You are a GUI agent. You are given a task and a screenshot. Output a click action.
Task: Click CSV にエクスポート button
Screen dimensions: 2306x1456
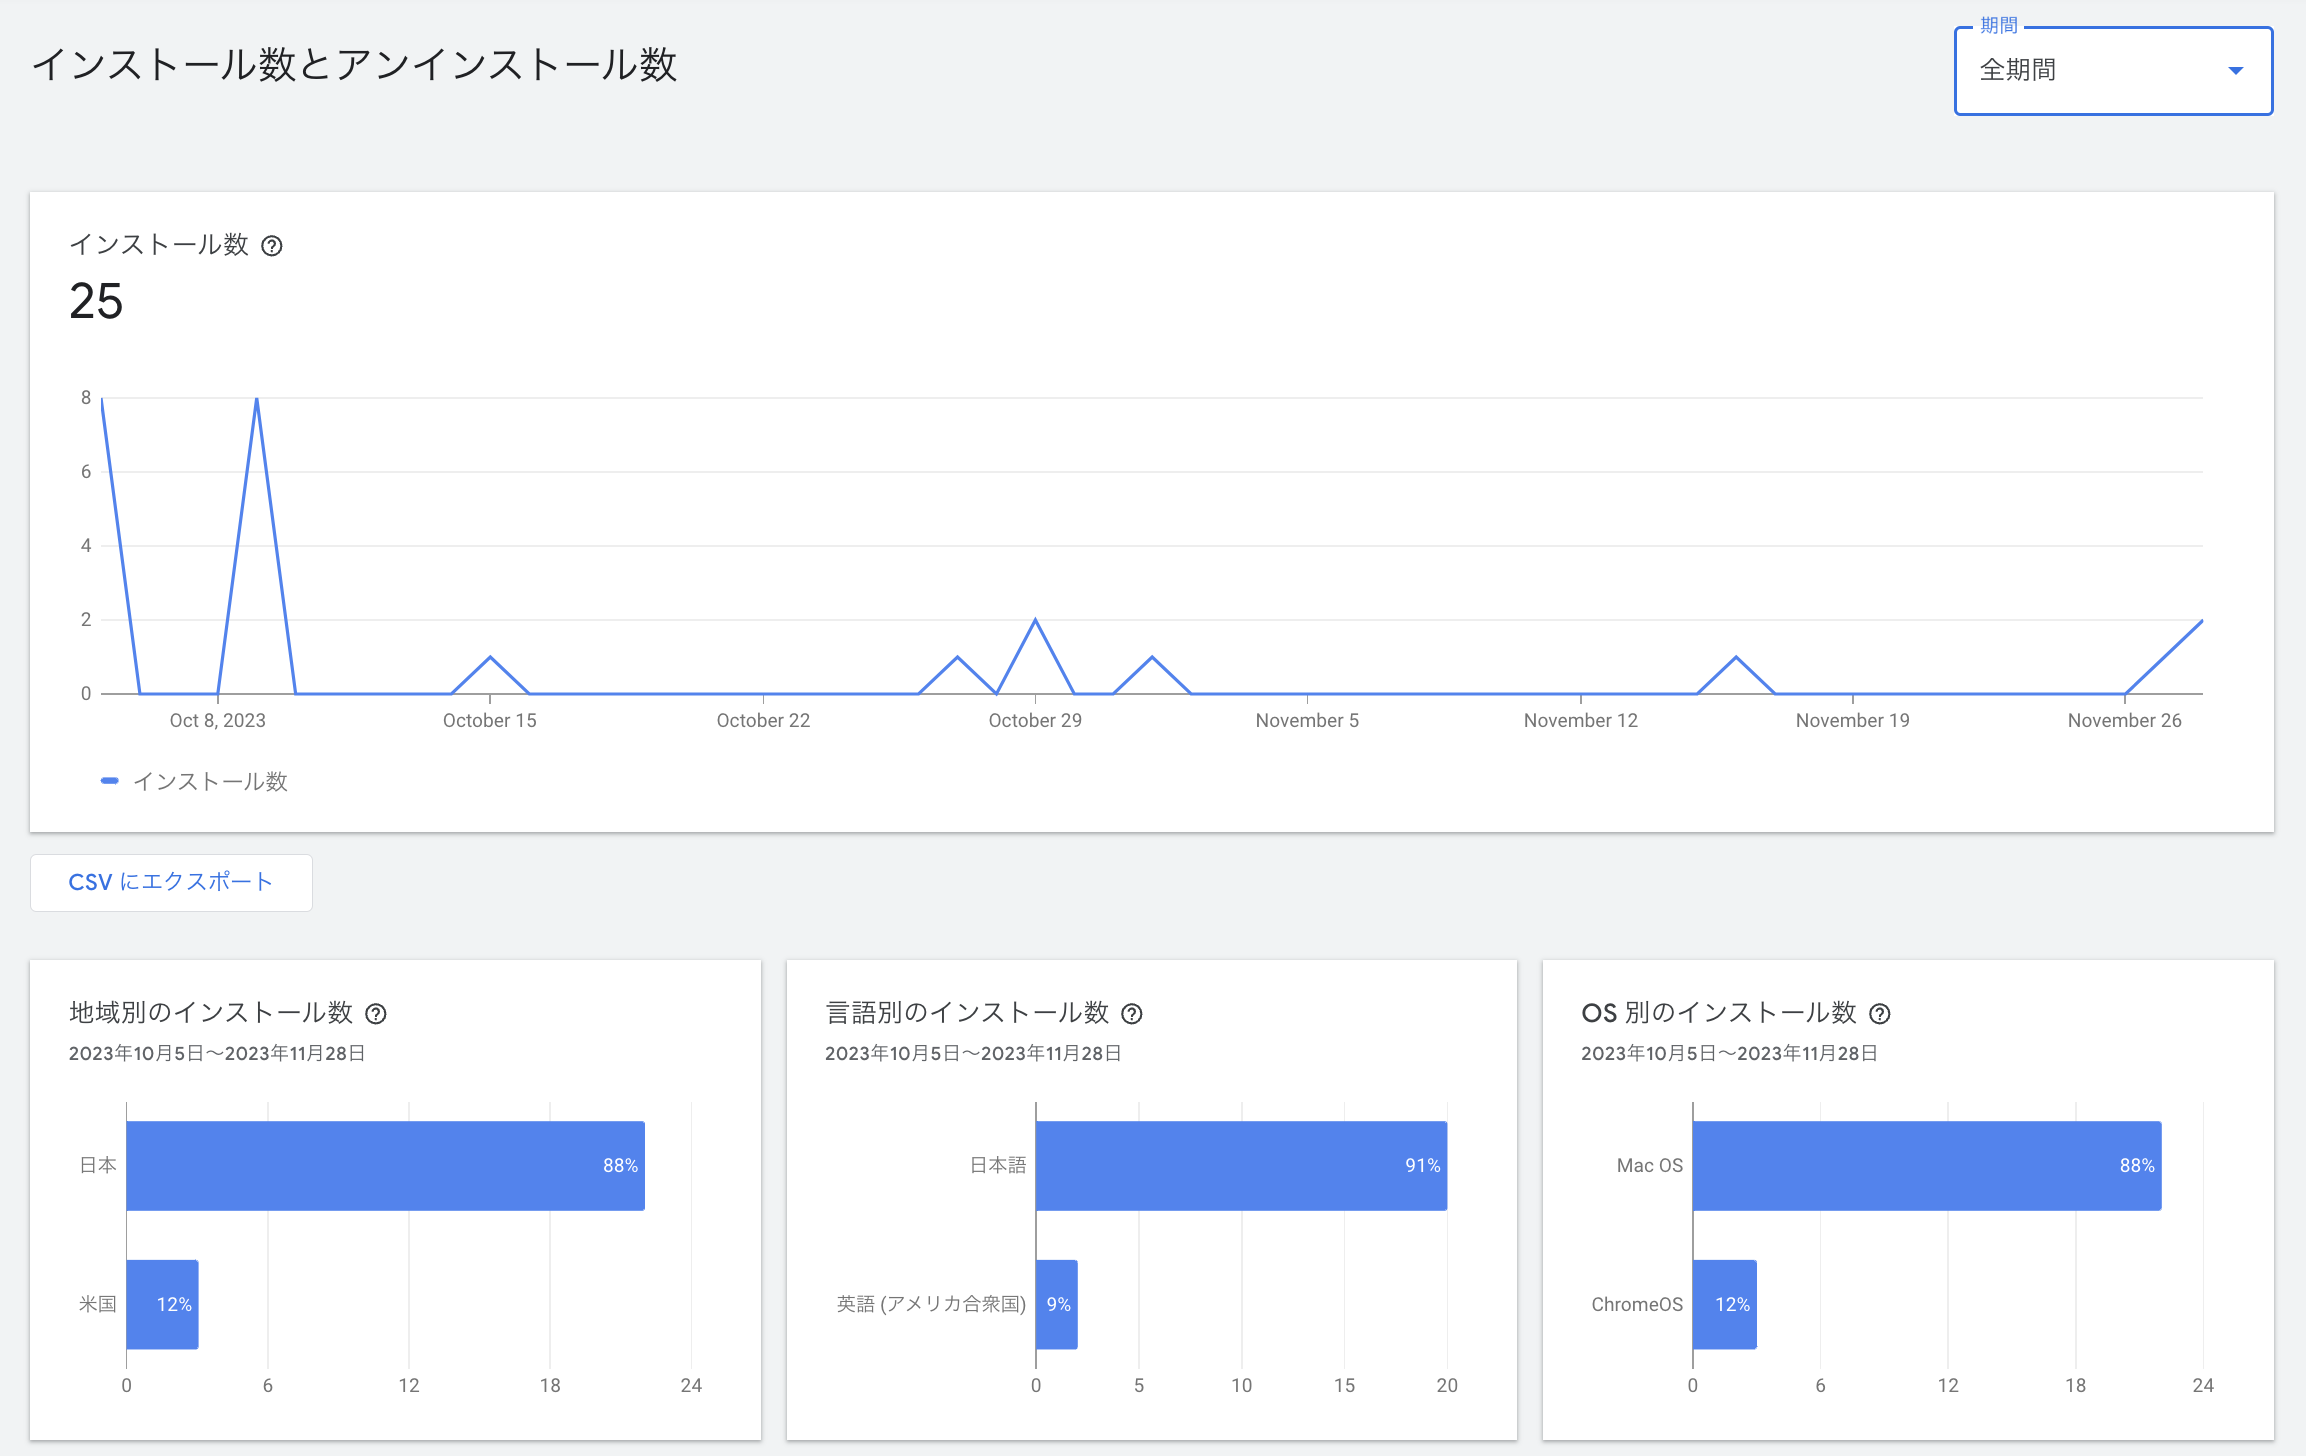click(x=171, y=882)
